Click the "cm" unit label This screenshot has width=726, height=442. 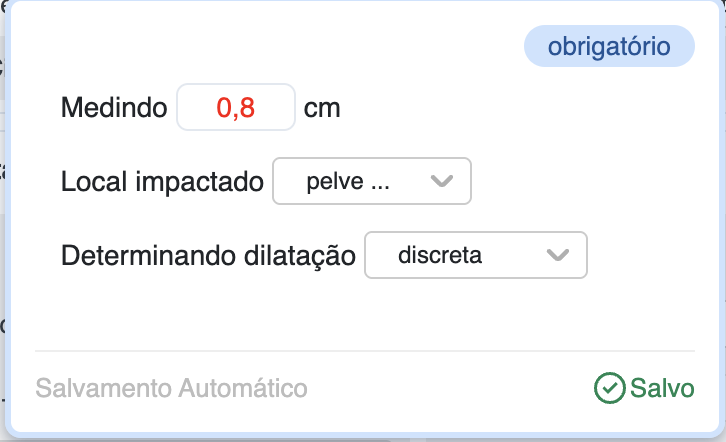[322, 107]
